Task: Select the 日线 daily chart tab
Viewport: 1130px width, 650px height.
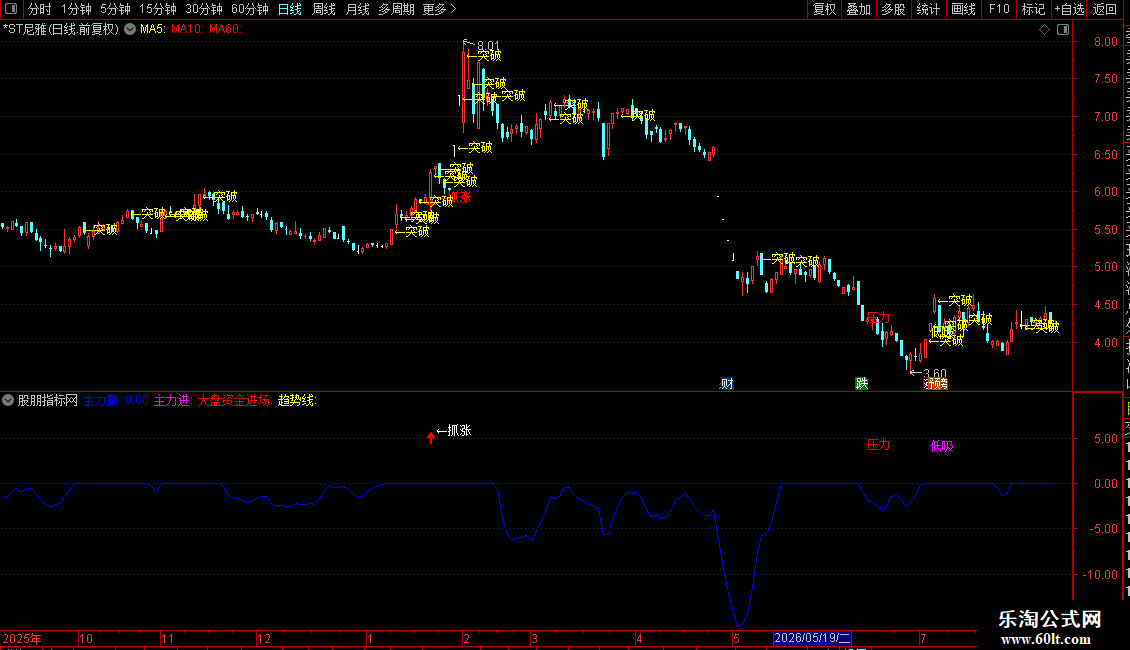Action: tap(290, 9)
